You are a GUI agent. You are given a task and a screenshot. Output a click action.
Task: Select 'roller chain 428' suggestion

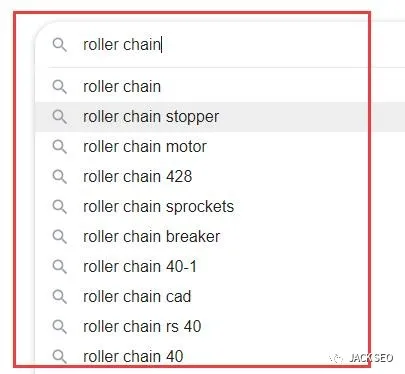coord(220,177)
